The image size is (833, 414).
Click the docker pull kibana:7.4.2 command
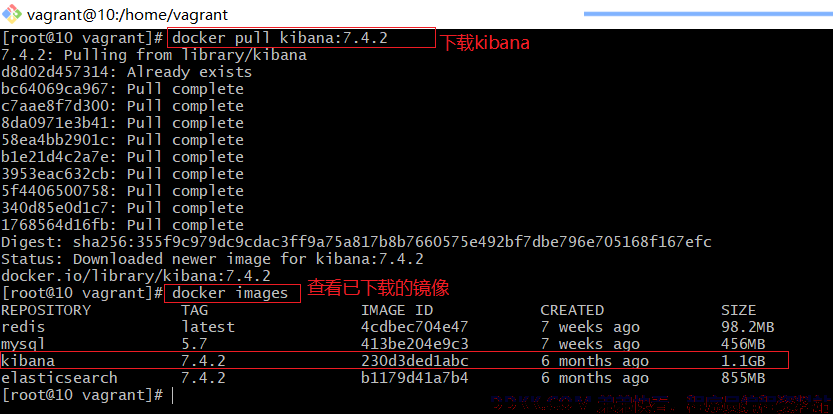pyautogui.click(x=280, y=38)
